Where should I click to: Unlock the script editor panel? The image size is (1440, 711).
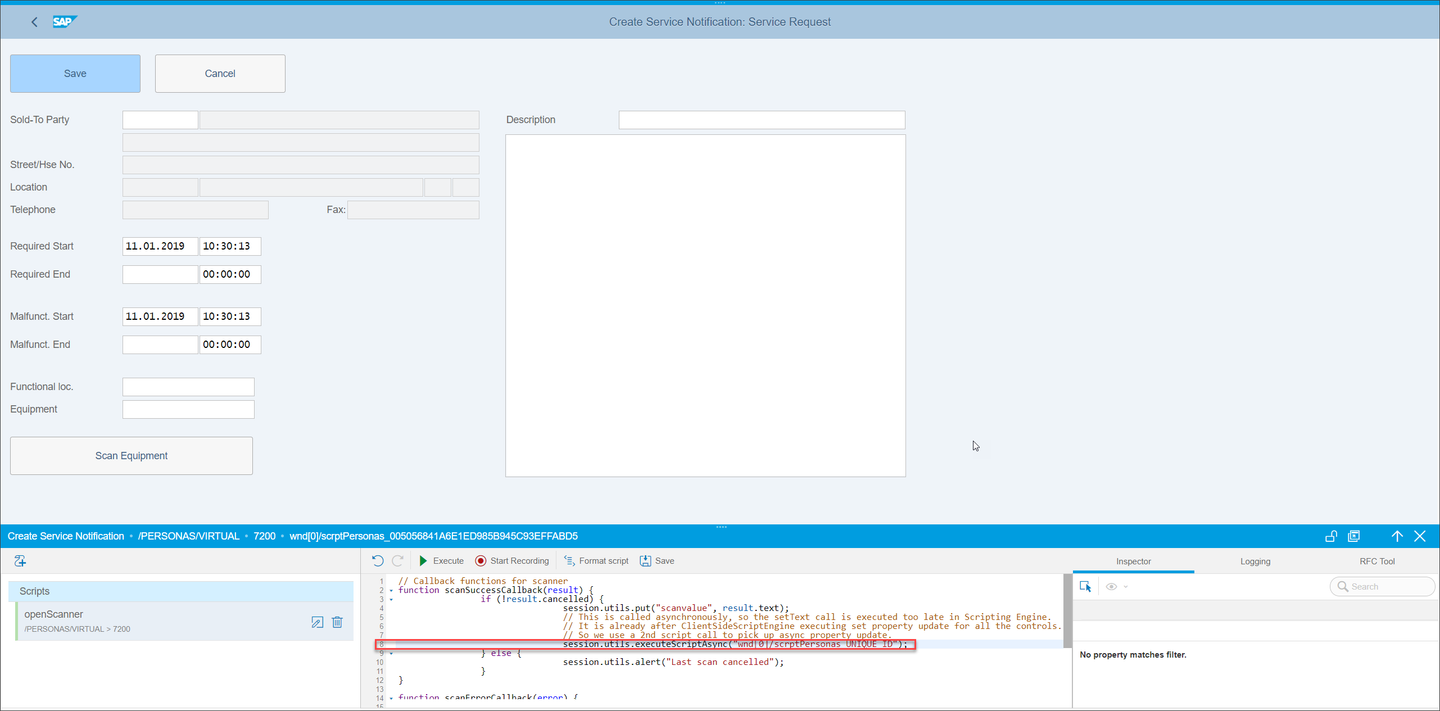click(x=1331, y=536)
